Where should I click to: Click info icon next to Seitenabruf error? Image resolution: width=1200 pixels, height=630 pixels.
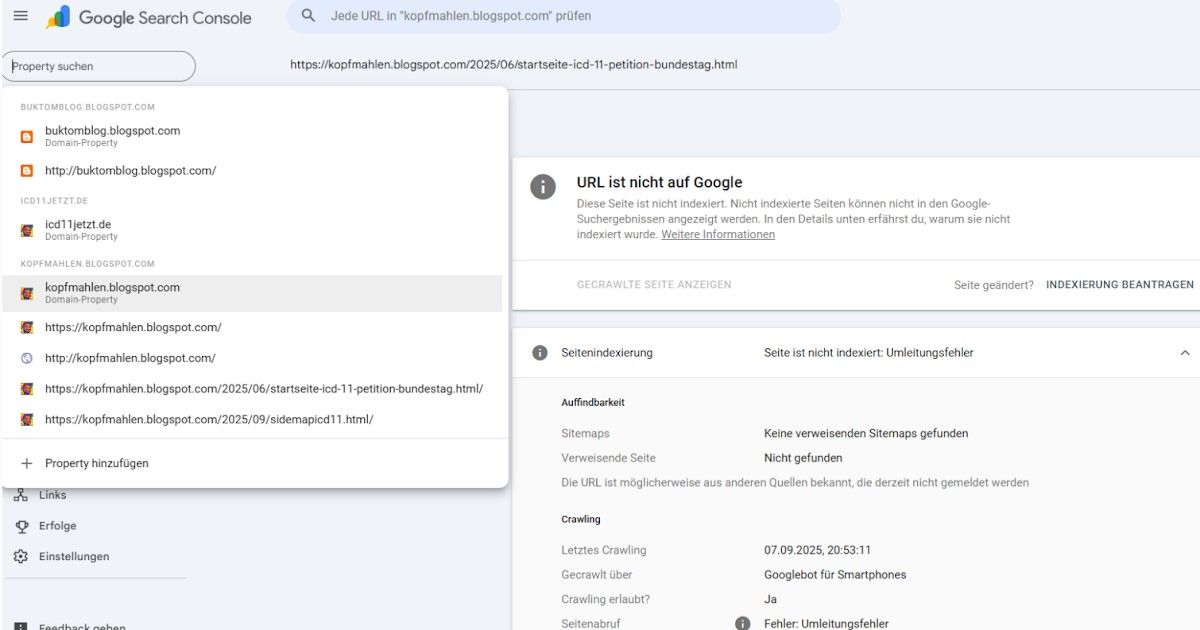pyautogui.click(x=742, y=623)
